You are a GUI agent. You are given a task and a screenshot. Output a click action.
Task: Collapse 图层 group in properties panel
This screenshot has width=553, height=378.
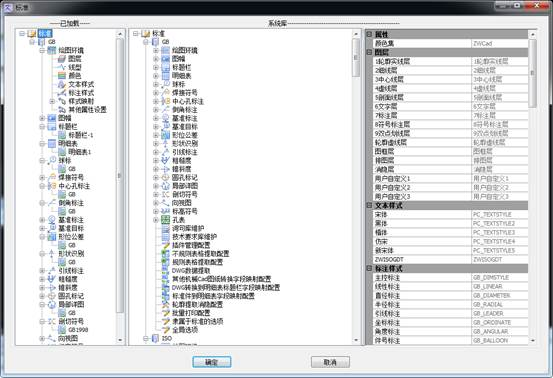pyautogui.click(x=369, y=52)
